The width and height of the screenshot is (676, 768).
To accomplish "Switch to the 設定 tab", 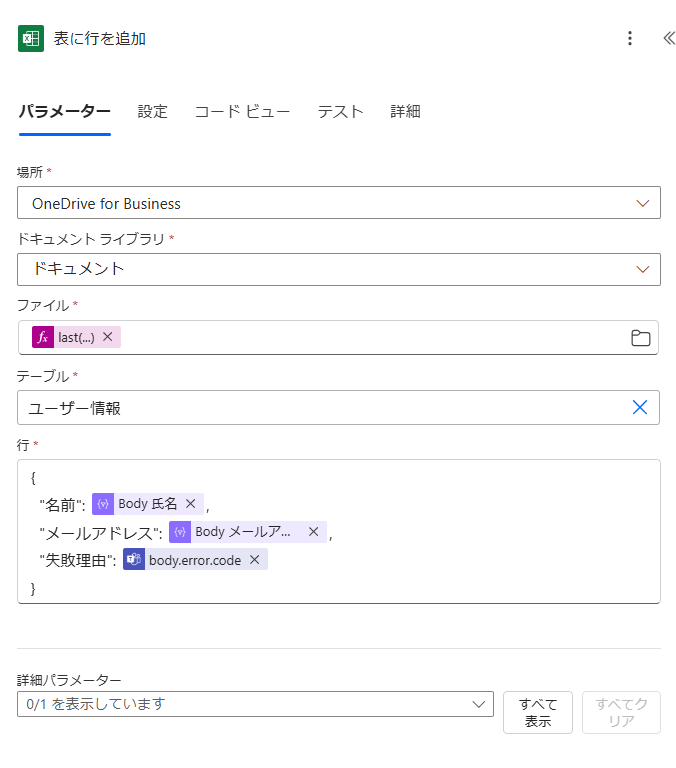I will (152, 112).
